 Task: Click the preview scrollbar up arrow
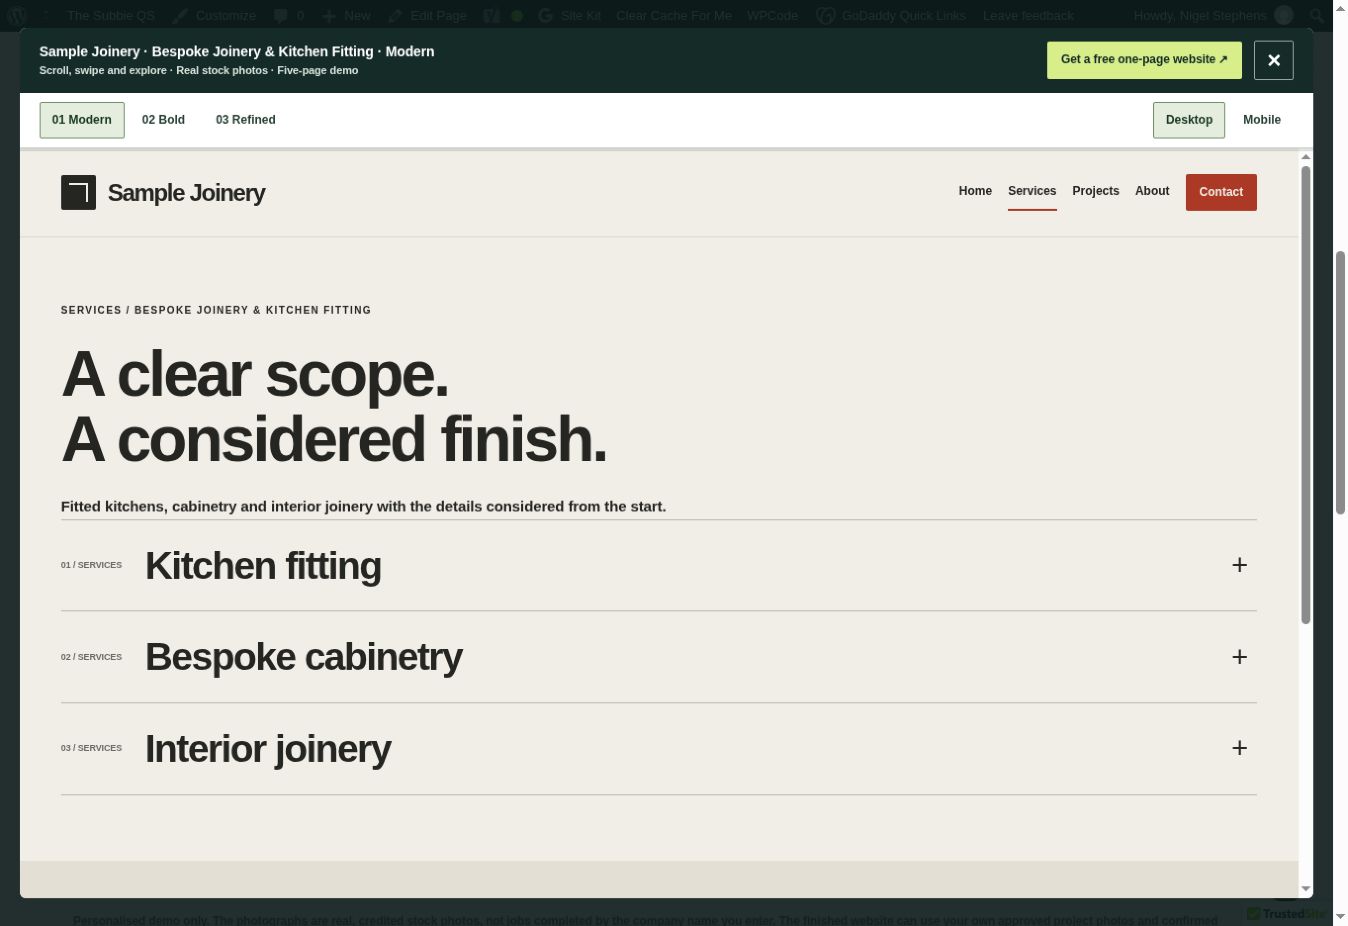pyautogui.click(x=1306, y=157)
